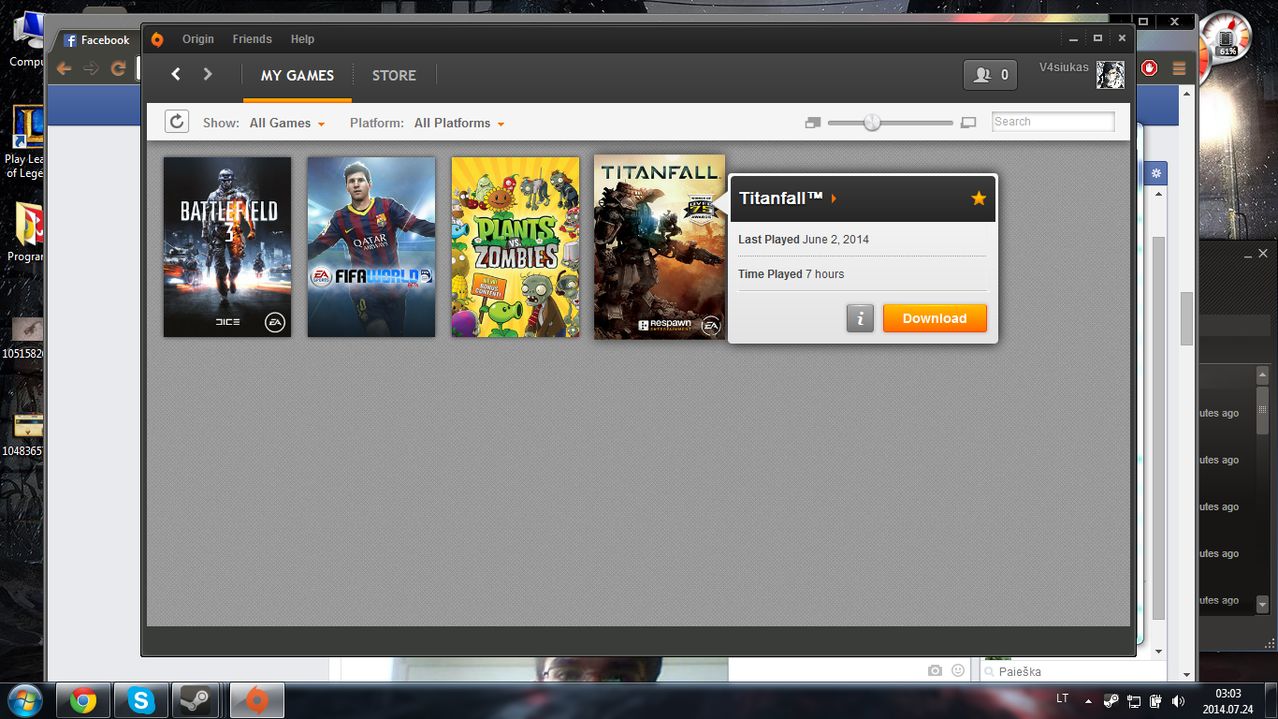Adjust the game tile size slider
This screenshot has height=719, width=1278.
point(872,122)
